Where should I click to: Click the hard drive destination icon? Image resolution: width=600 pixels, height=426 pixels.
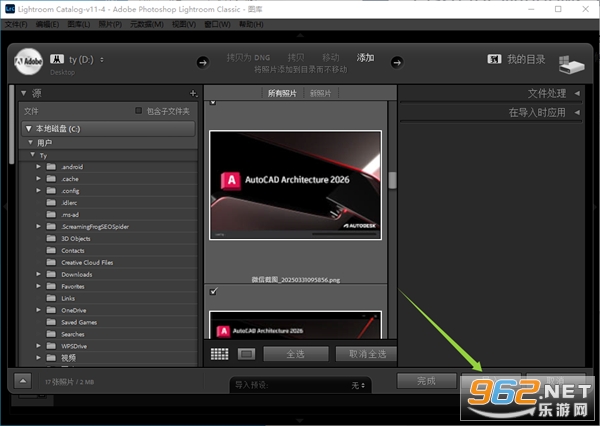click(x=571, y=64)
